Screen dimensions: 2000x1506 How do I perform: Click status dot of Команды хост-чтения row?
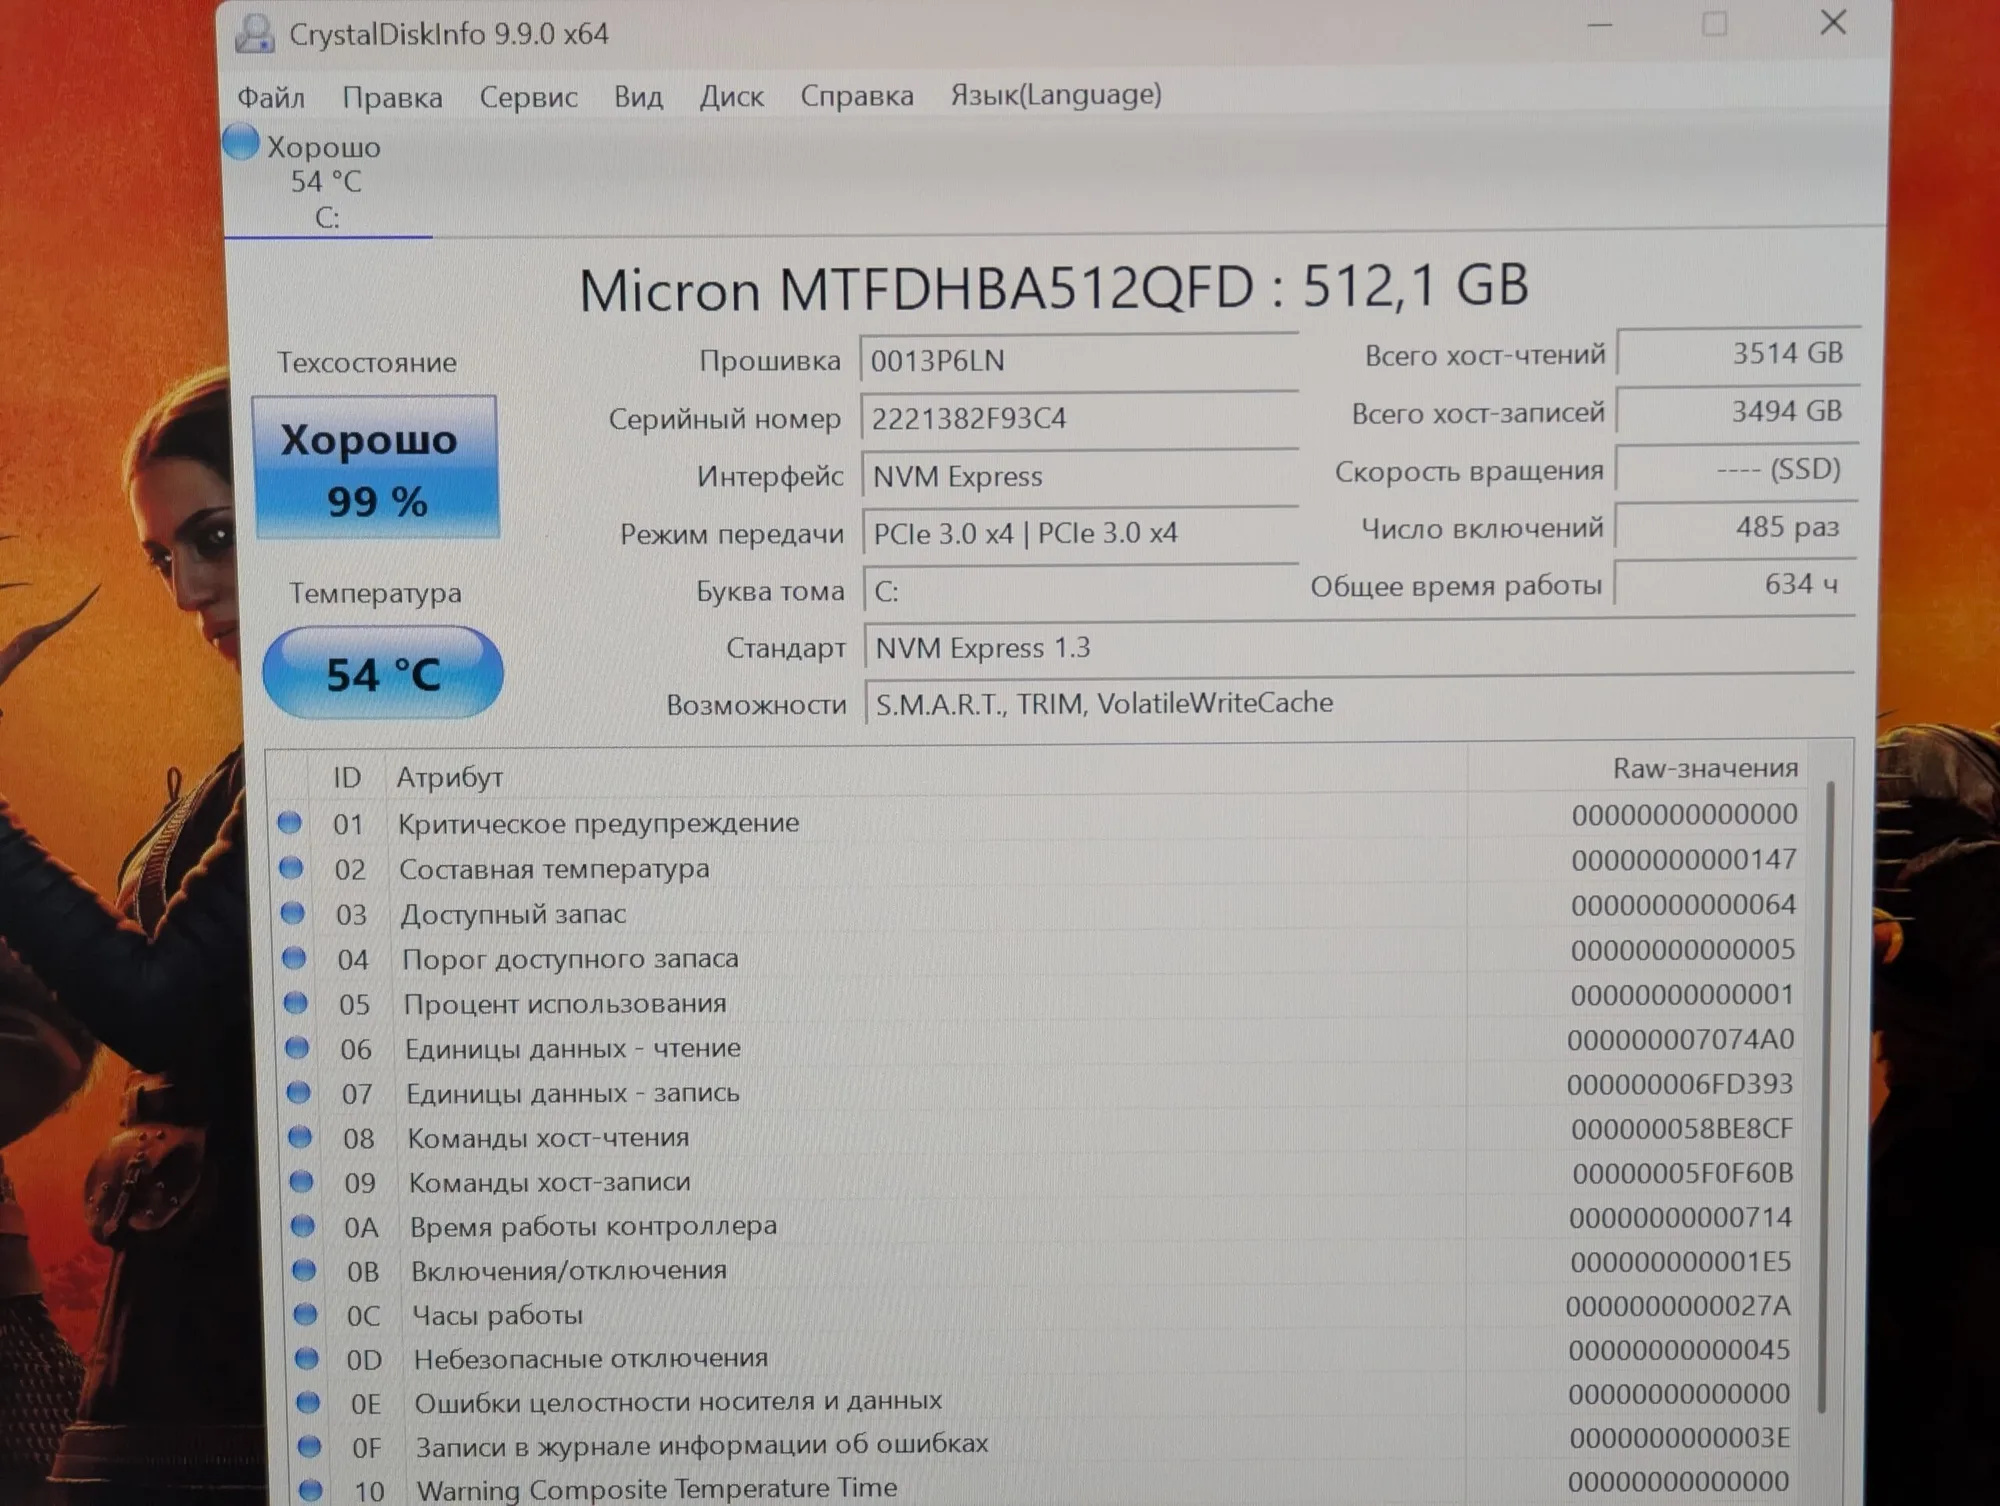[300, 1137]
